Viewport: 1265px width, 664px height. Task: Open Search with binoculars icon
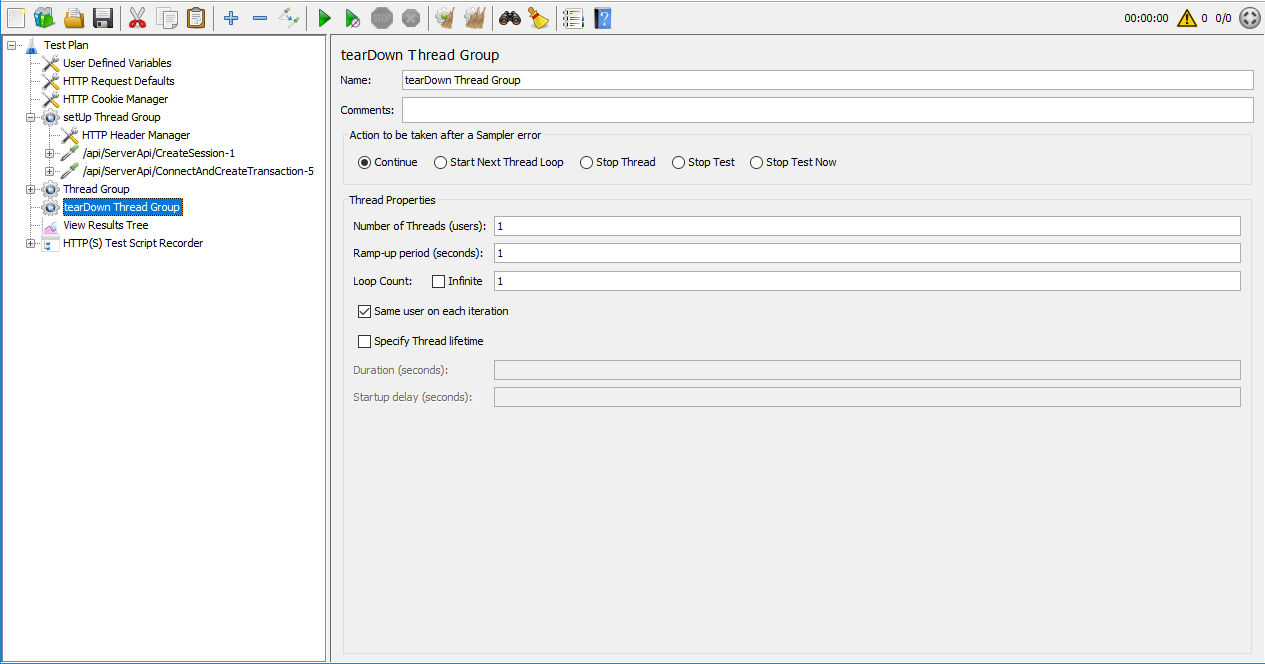point(510,18)
